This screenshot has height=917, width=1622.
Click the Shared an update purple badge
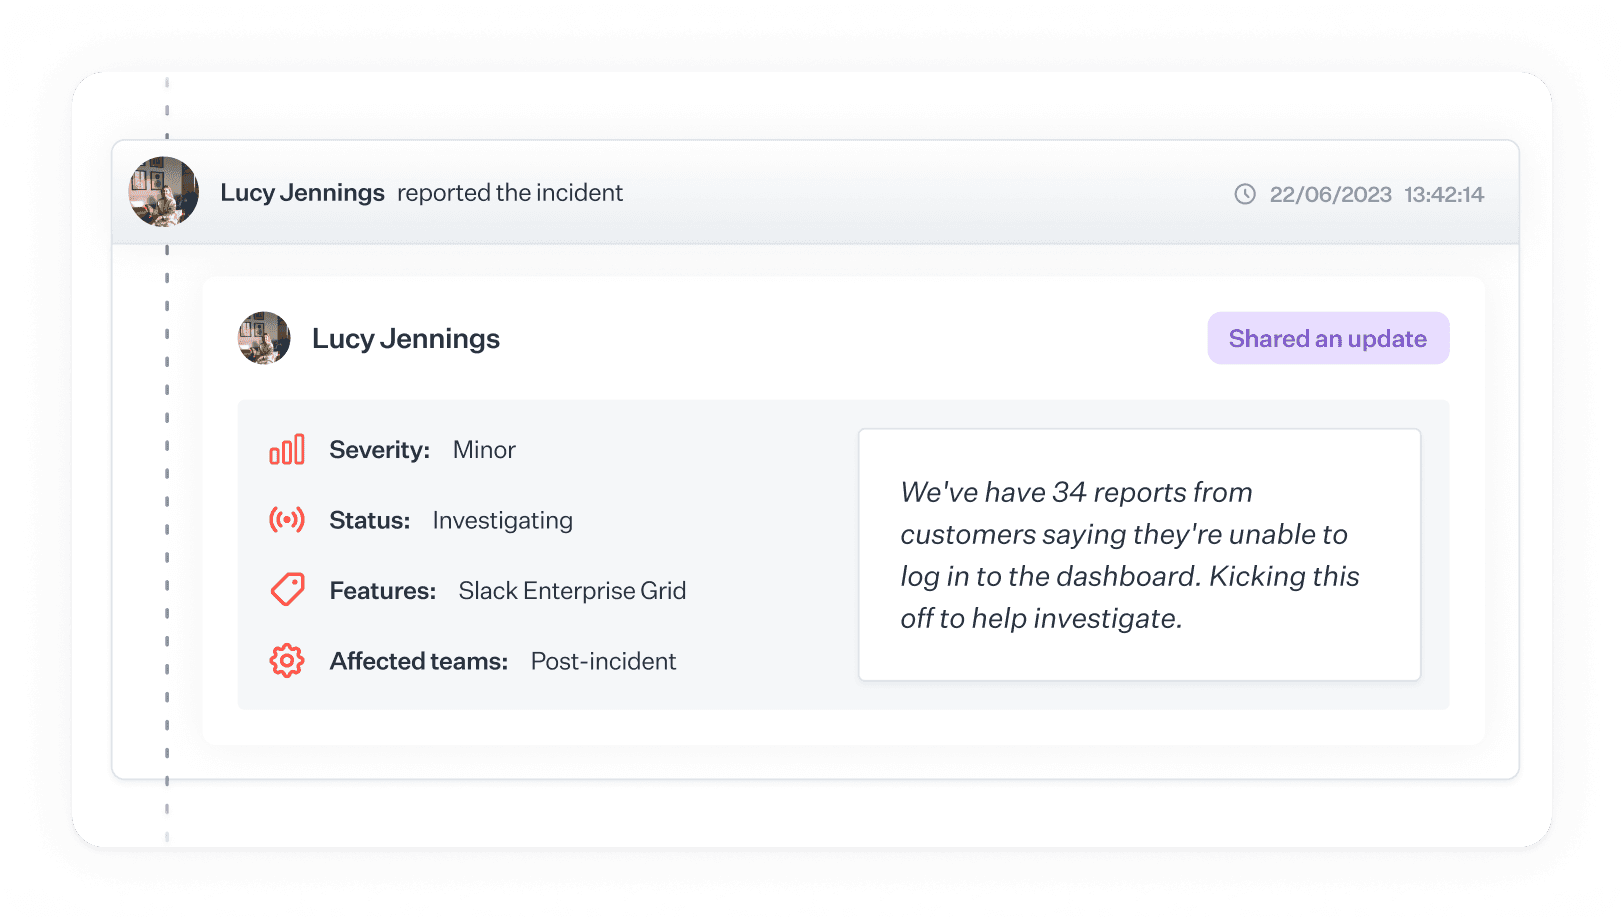tap(1328, 338)
